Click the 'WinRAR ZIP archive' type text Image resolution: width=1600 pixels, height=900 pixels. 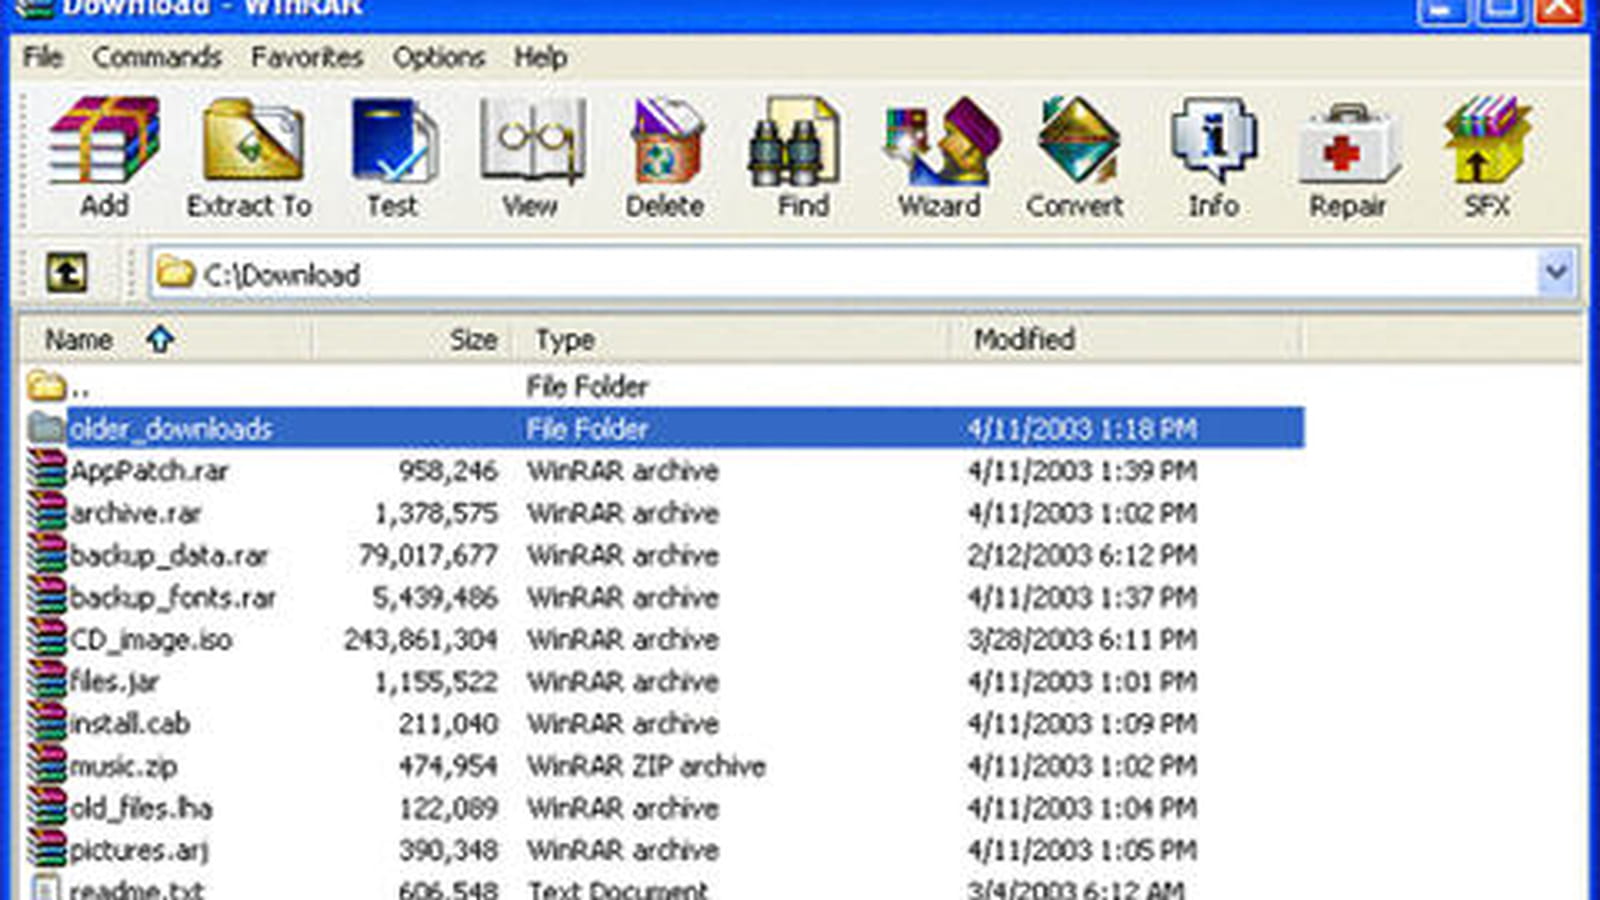(x=646, y=766)
